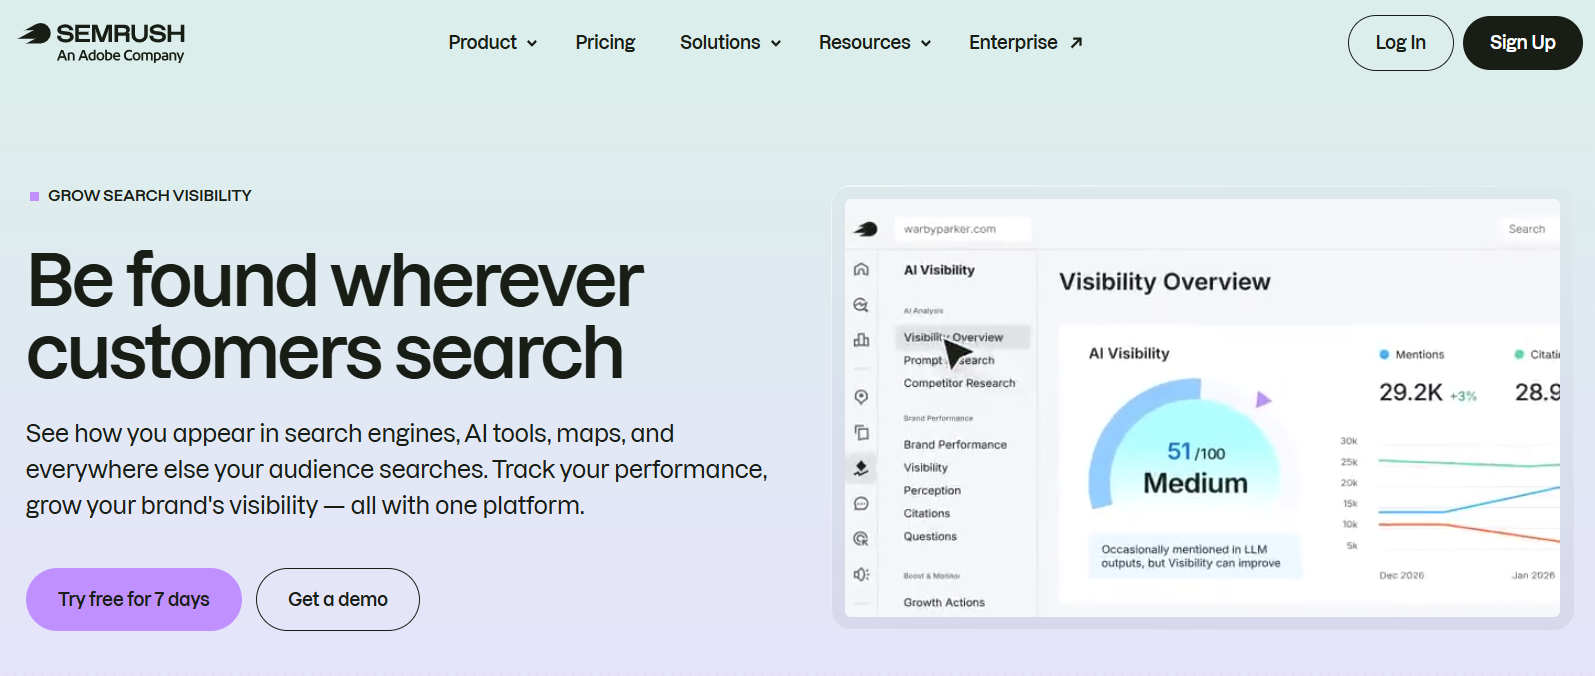Select the highlighted AI visibility sidebar icon

861,468
